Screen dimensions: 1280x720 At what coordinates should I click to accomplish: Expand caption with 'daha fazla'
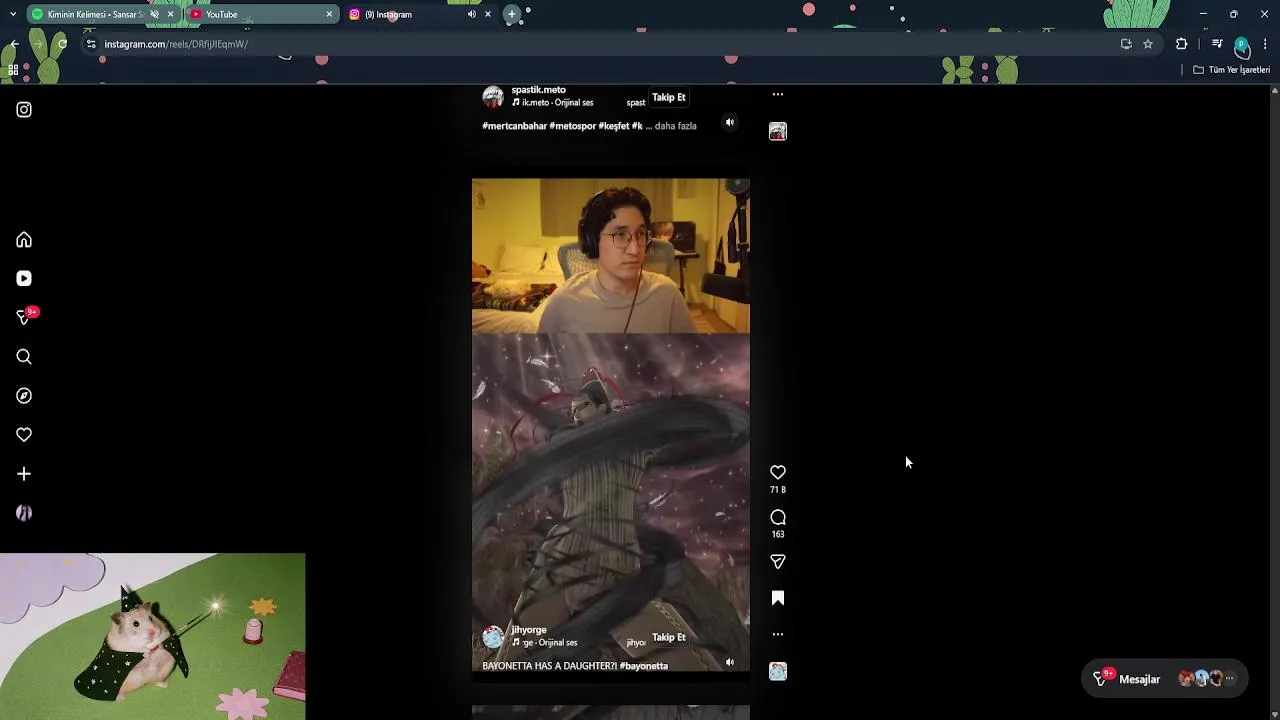(x=676, y=126)
